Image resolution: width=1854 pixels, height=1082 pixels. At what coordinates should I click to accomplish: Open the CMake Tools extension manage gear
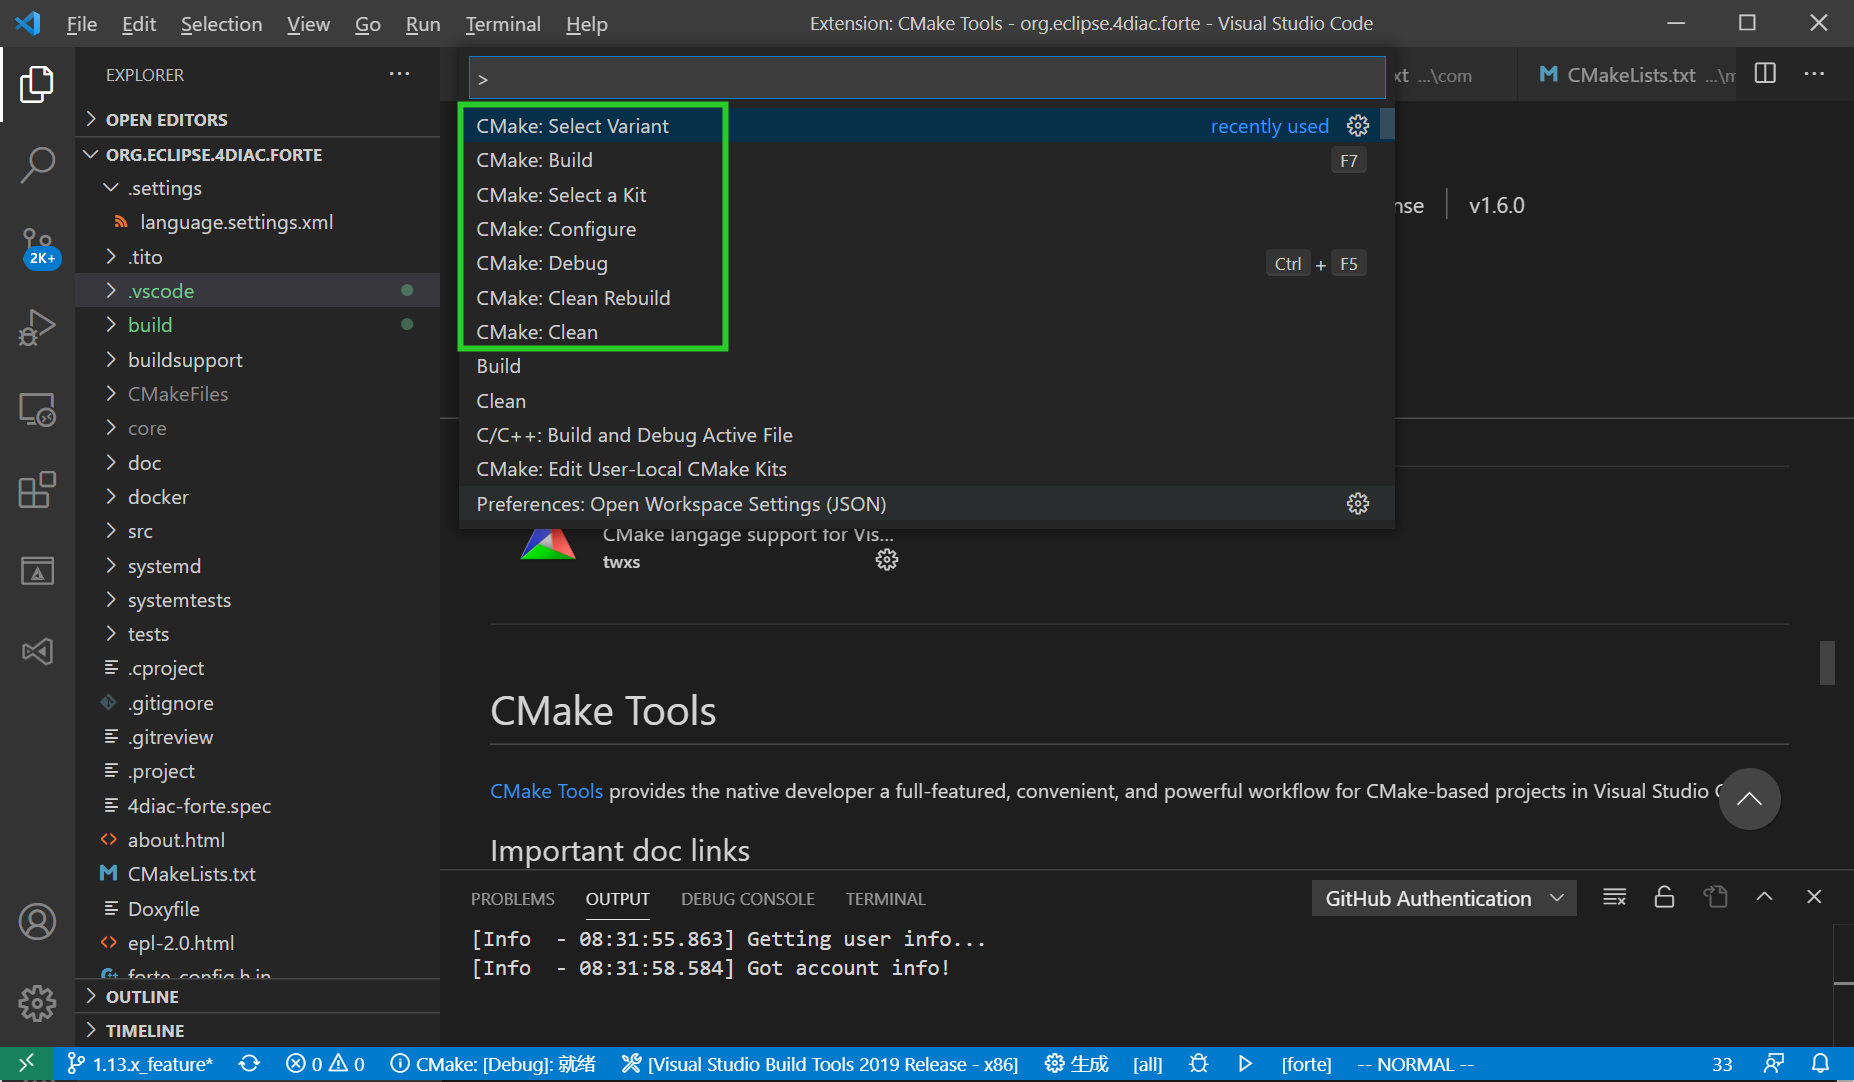[886, 559]
